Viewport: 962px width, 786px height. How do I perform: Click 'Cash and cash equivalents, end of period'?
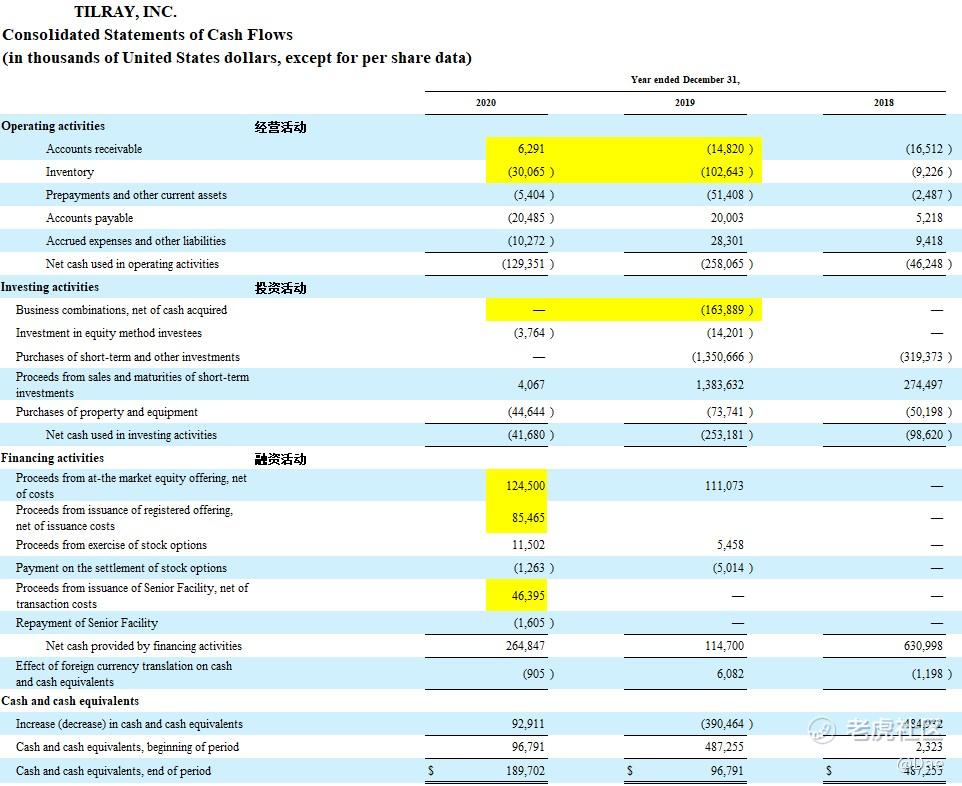(113, 771)
